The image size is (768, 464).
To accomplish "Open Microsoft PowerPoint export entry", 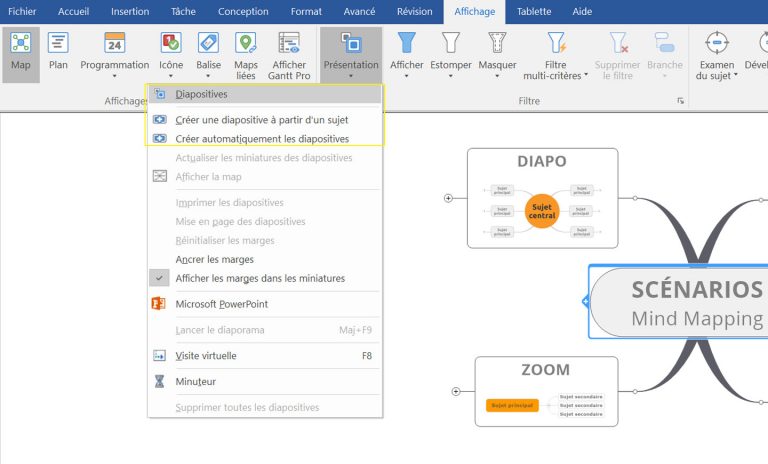I will point(221,304).
